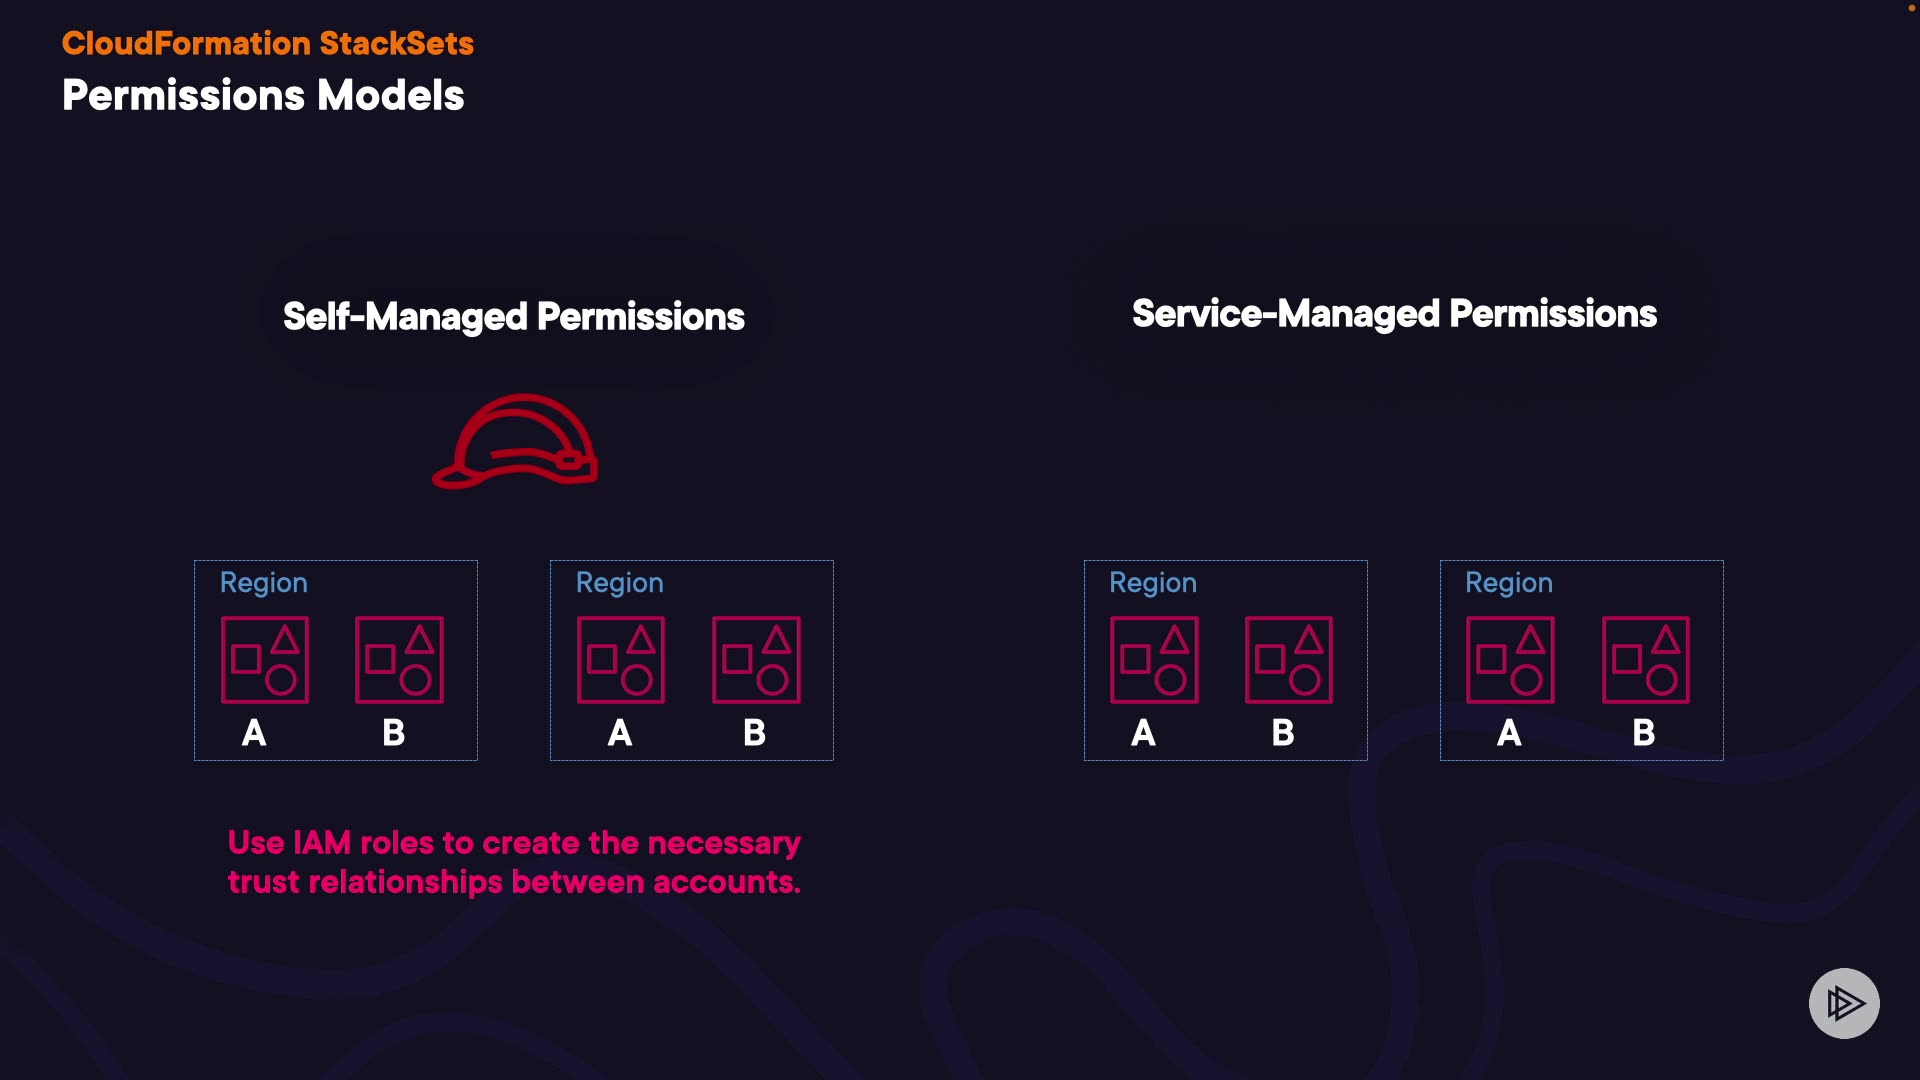Click the Permissions Models slide title
Image resolution: width=1920 pixels, height=1080 pixels.
click(263, 96)
